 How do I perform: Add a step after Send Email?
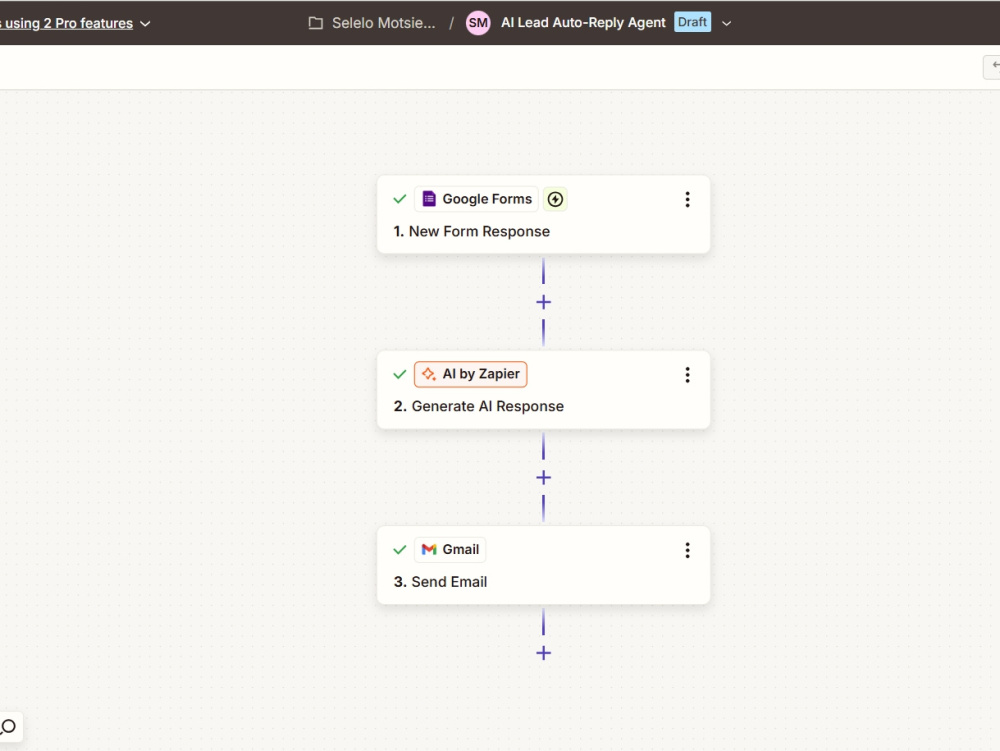(543, 653)
